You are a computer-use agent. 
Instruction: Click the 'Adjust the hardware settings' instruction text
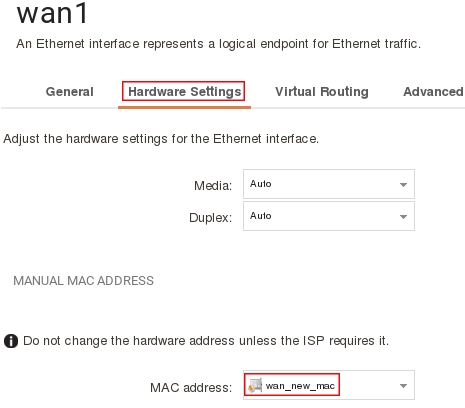(x=161, y=139)
